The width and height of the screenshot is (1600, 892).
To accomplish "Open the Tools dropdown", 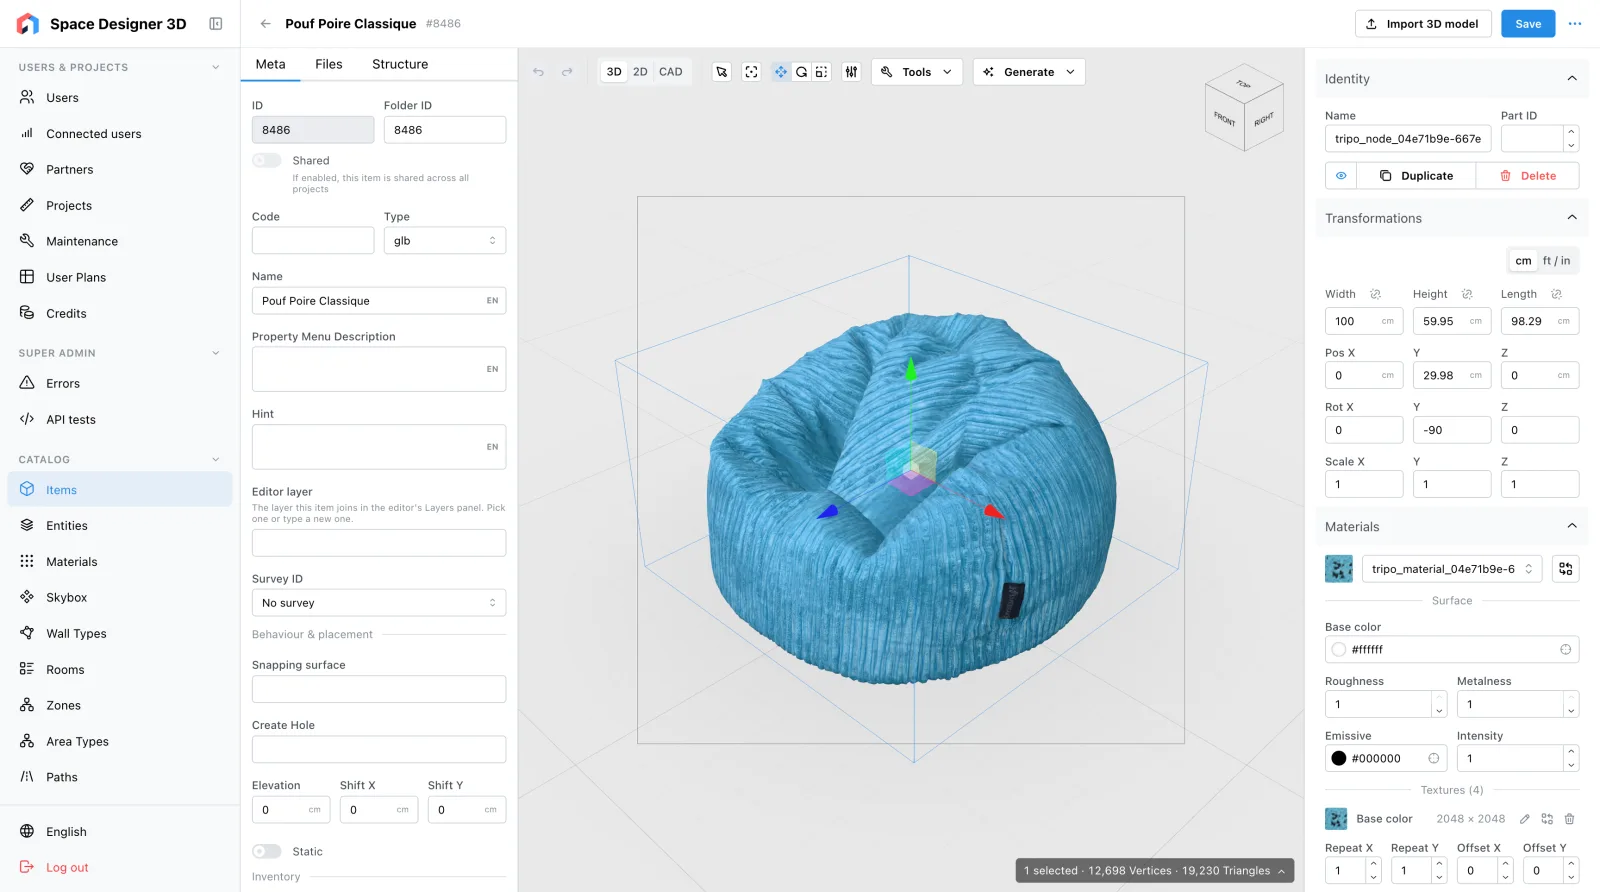I will 917,72.
